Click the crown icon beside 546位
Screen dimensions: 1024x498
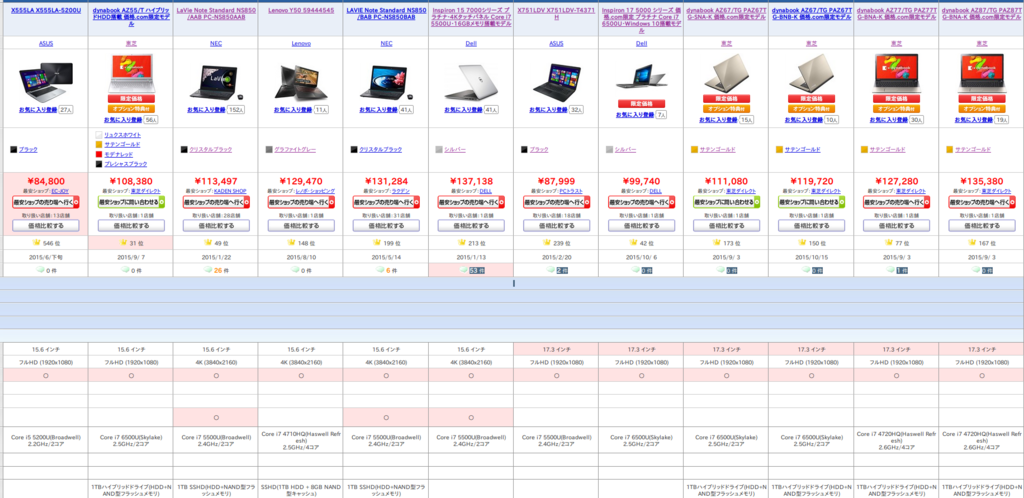37,243
